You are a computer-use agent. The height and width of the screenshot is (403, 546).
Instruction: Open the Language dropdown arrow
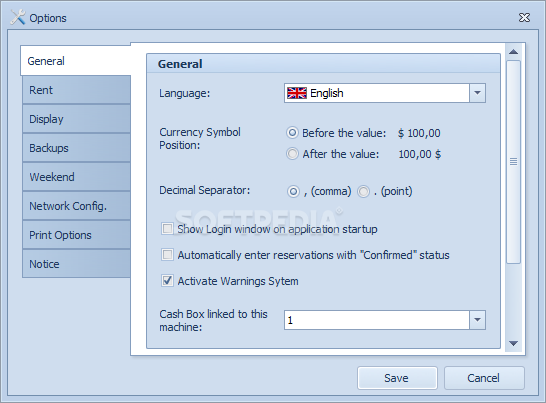pyautogui.click(x=477, y=93)
